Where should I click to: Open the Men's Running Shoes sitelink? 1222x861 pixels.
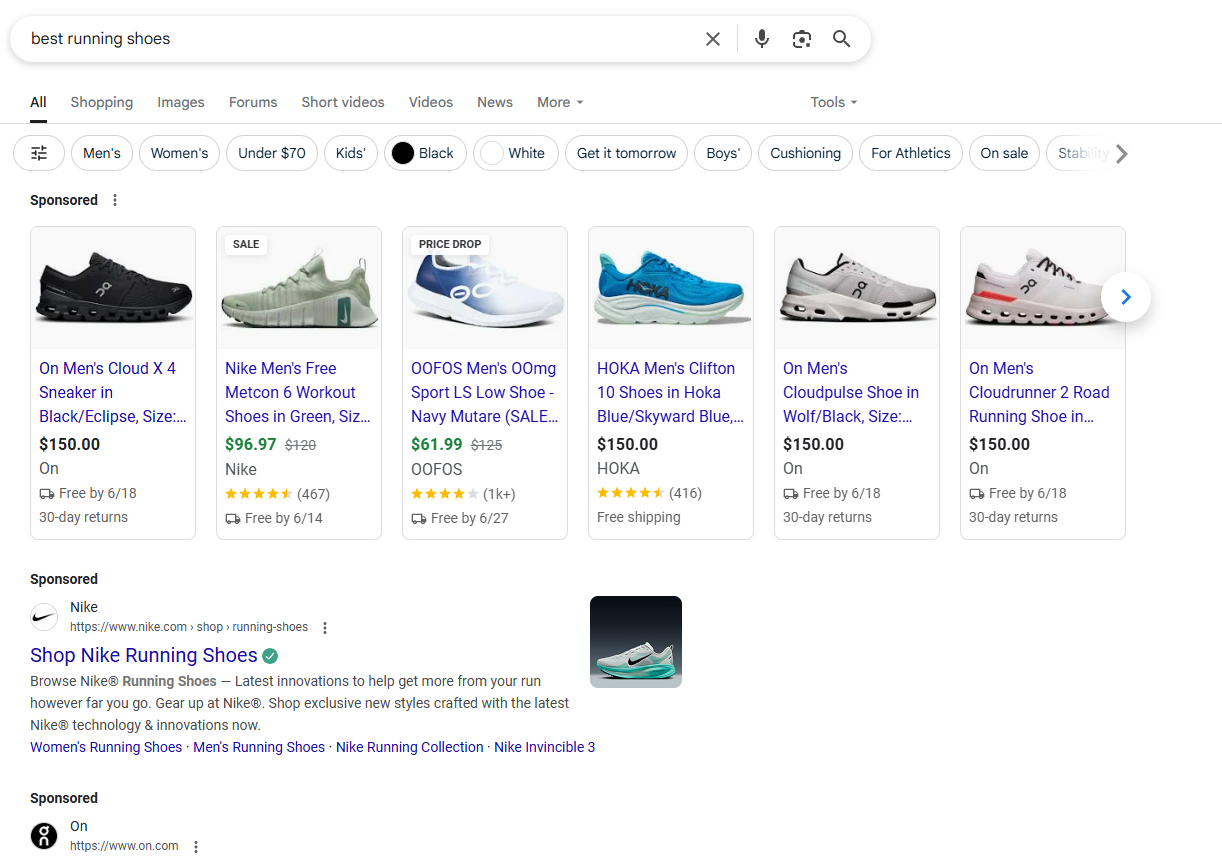pyautogui.click(x=259, y=747)
